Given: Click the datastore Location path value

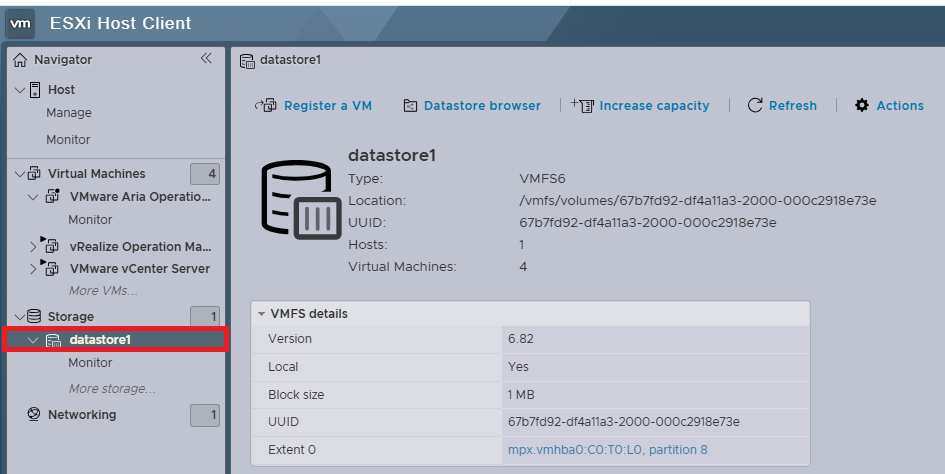Looking at the screenshot, I should (698, 200).
